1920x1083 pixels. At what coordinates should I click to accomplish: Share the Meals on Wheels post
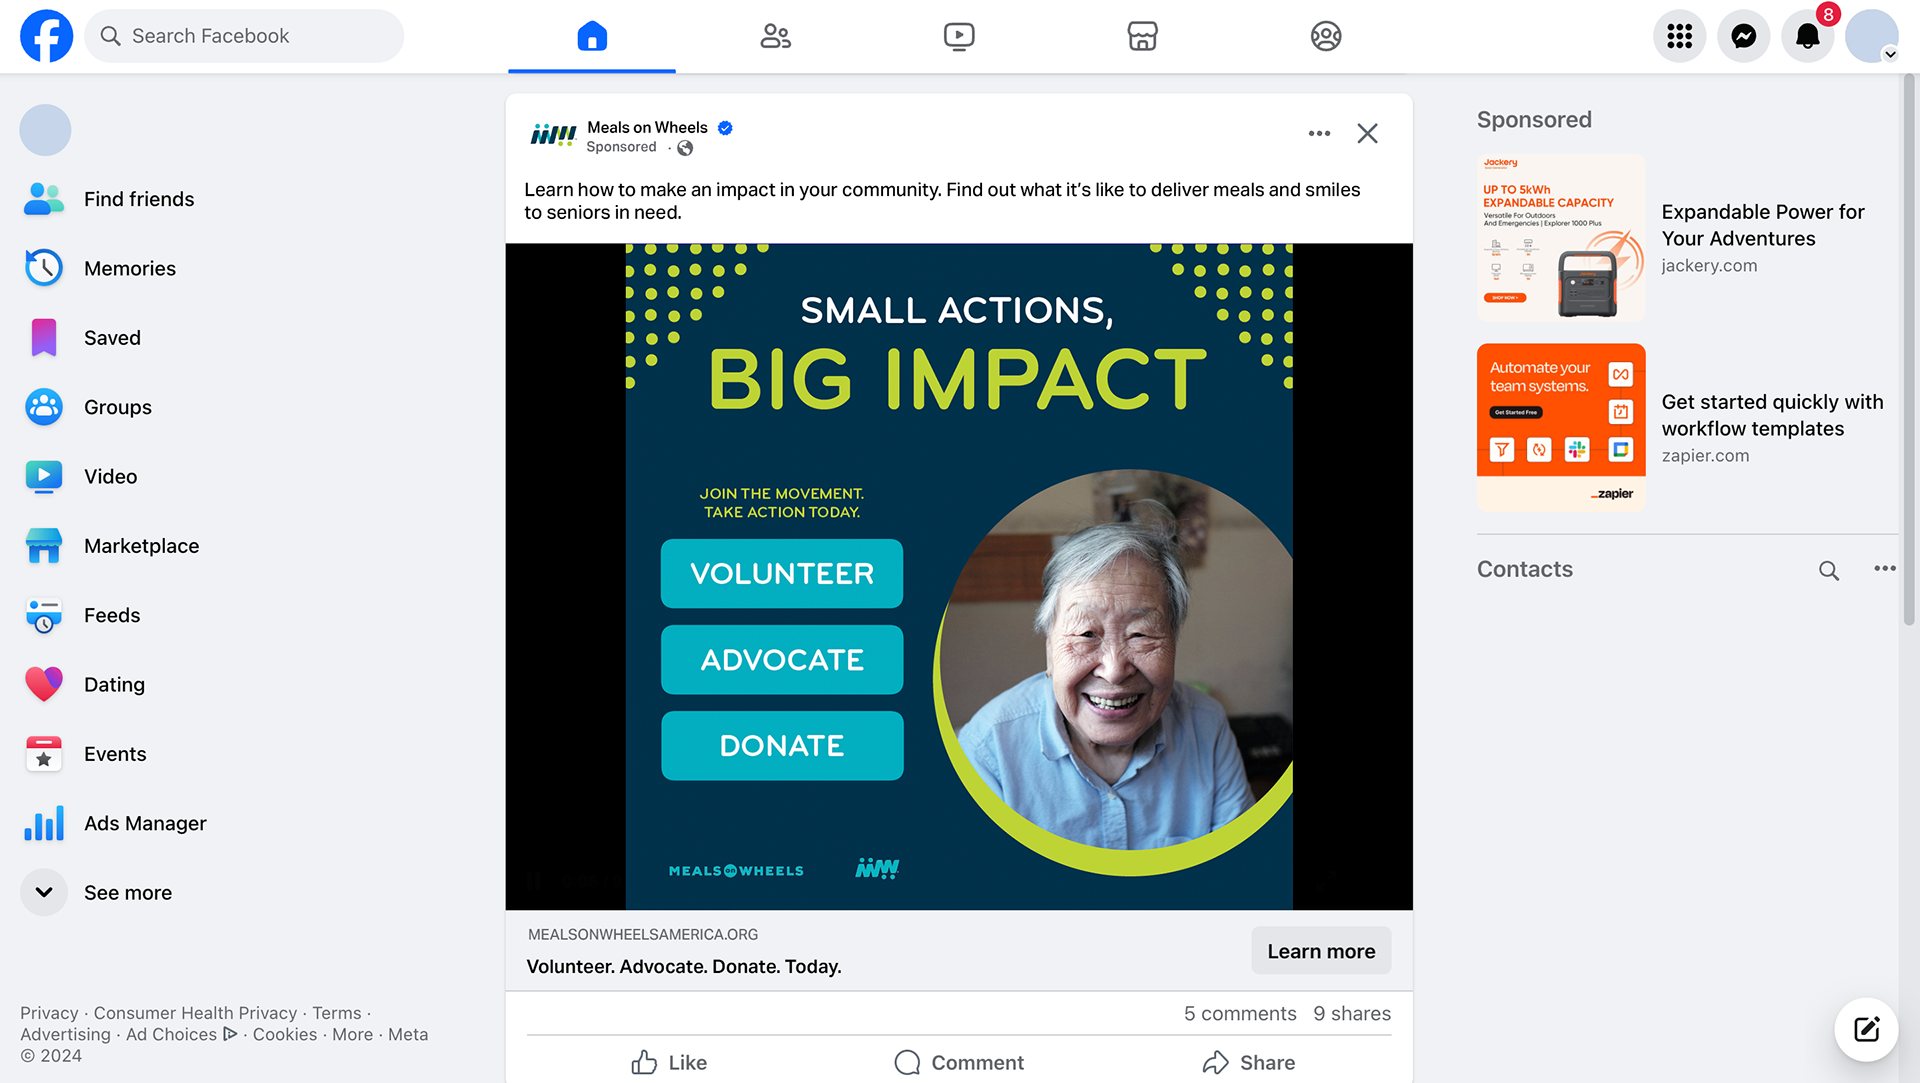click(1248, 1062)
